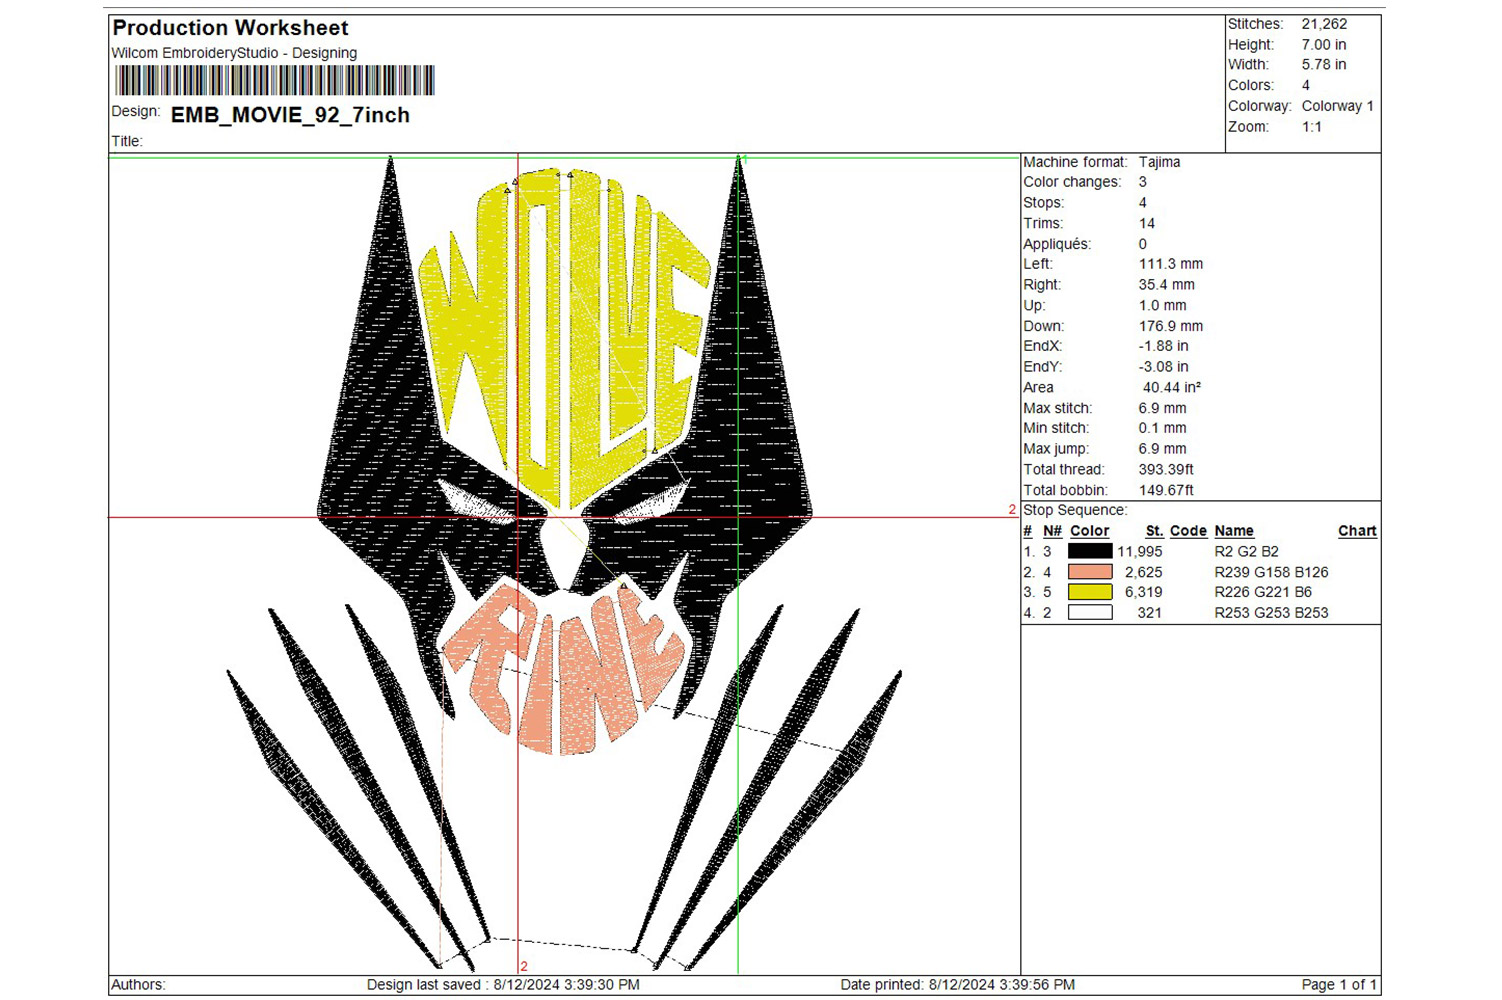Click the barcode under Wilcom EmbroideryStudio
The width and height of the screenshot is (1502, 1000).
pyautogui.click(x=275, y=81)
